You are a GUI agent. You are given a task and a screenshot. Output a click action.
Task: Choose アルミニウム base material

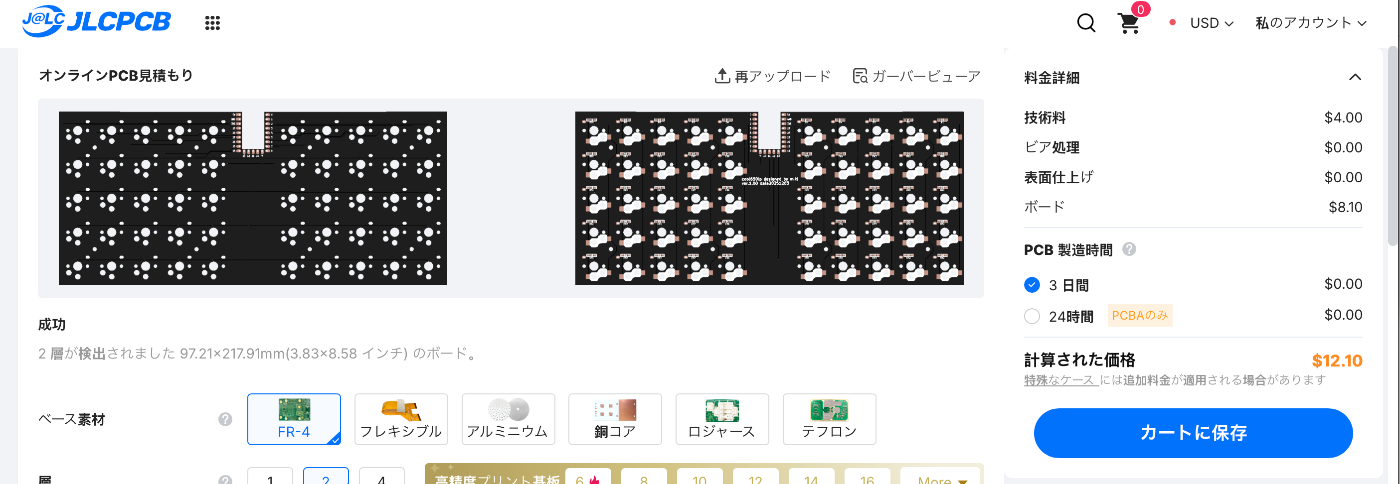click(x=508, y=419)
